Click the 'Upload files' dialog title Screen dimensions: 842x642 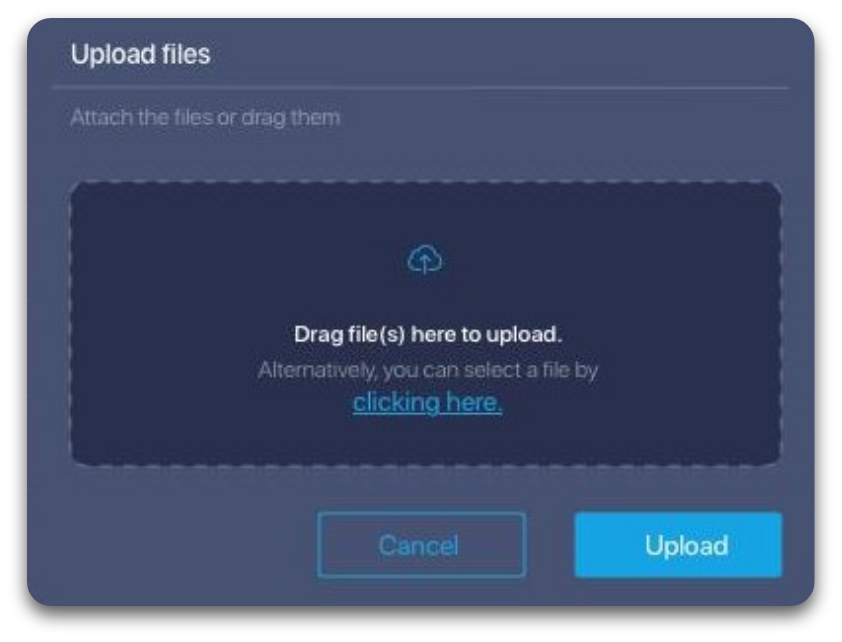click(x=141, y=54)
